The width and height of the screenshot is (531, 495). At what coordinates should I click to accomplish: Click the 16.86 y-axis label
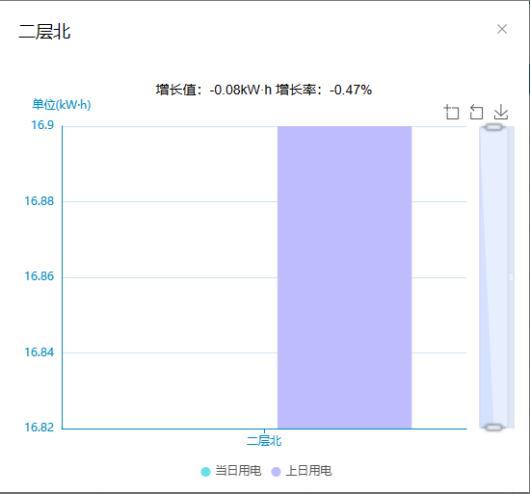click(39, 276)
